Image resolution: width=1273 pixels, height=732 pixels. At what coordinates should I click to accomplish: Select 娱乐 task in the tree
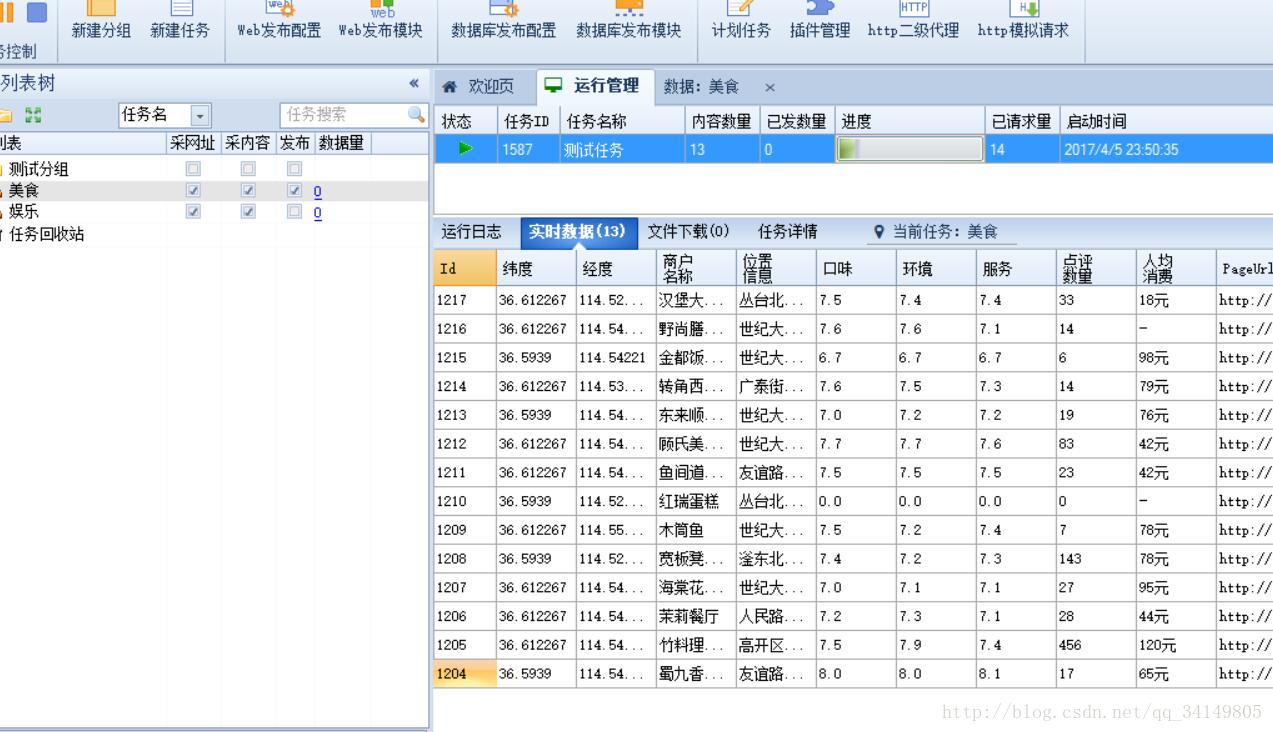coord(24,211)
